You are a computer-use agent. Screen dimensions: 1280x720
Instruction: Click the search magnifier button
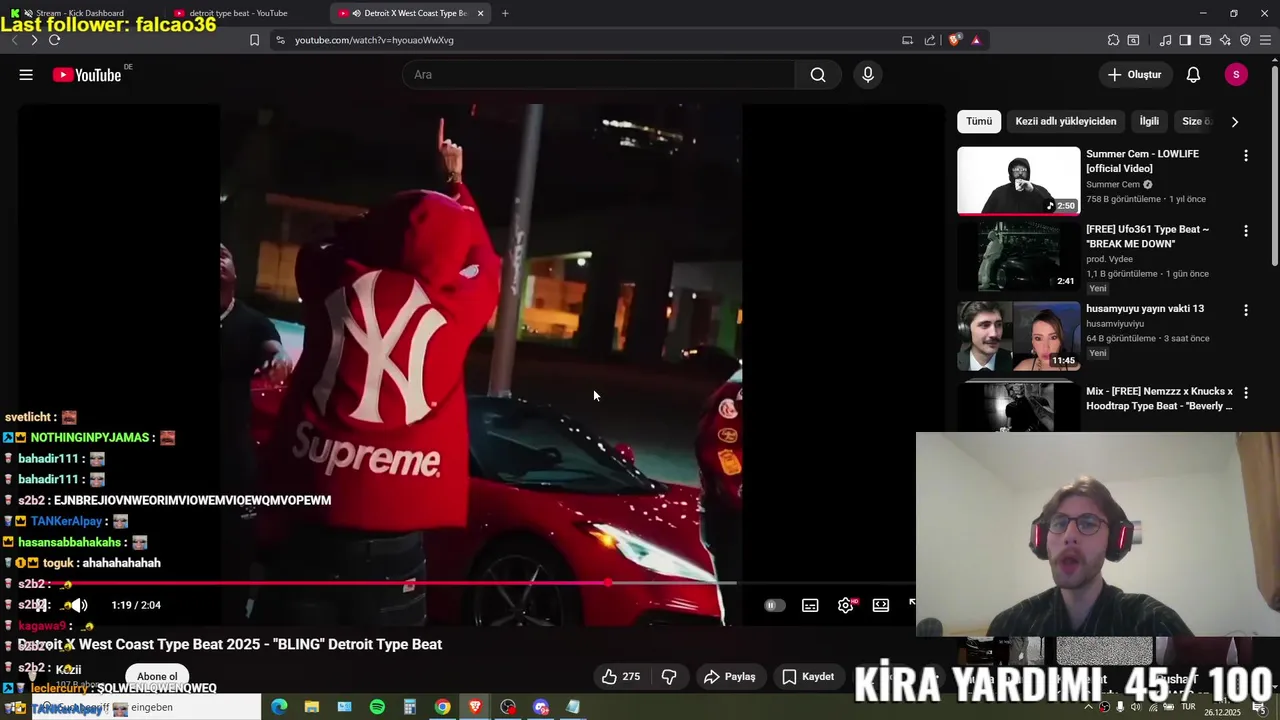pyautogui.click(x=818, y=75)
